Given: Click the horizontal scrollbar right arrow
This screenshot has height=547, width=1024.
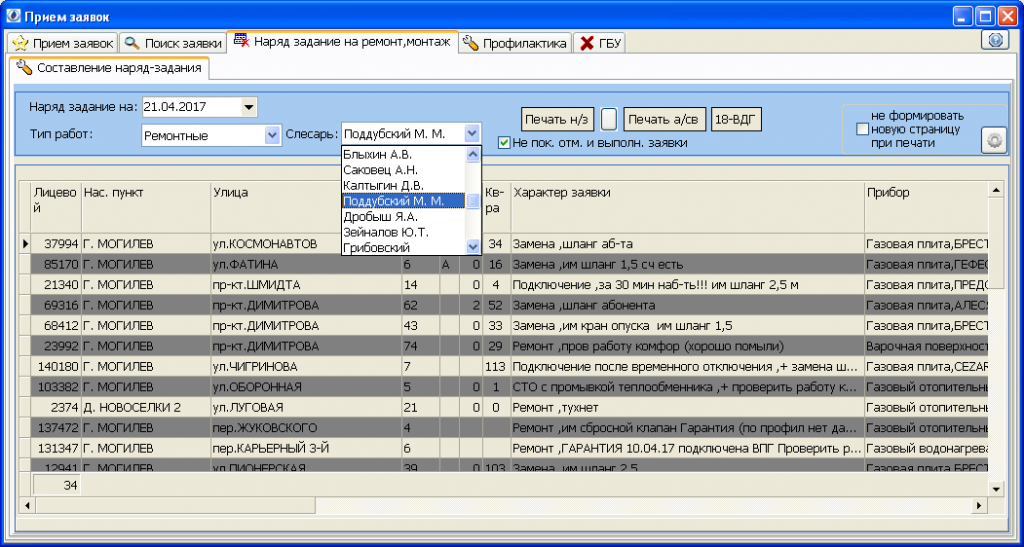Looking at the screenshot, I should 979,505.
